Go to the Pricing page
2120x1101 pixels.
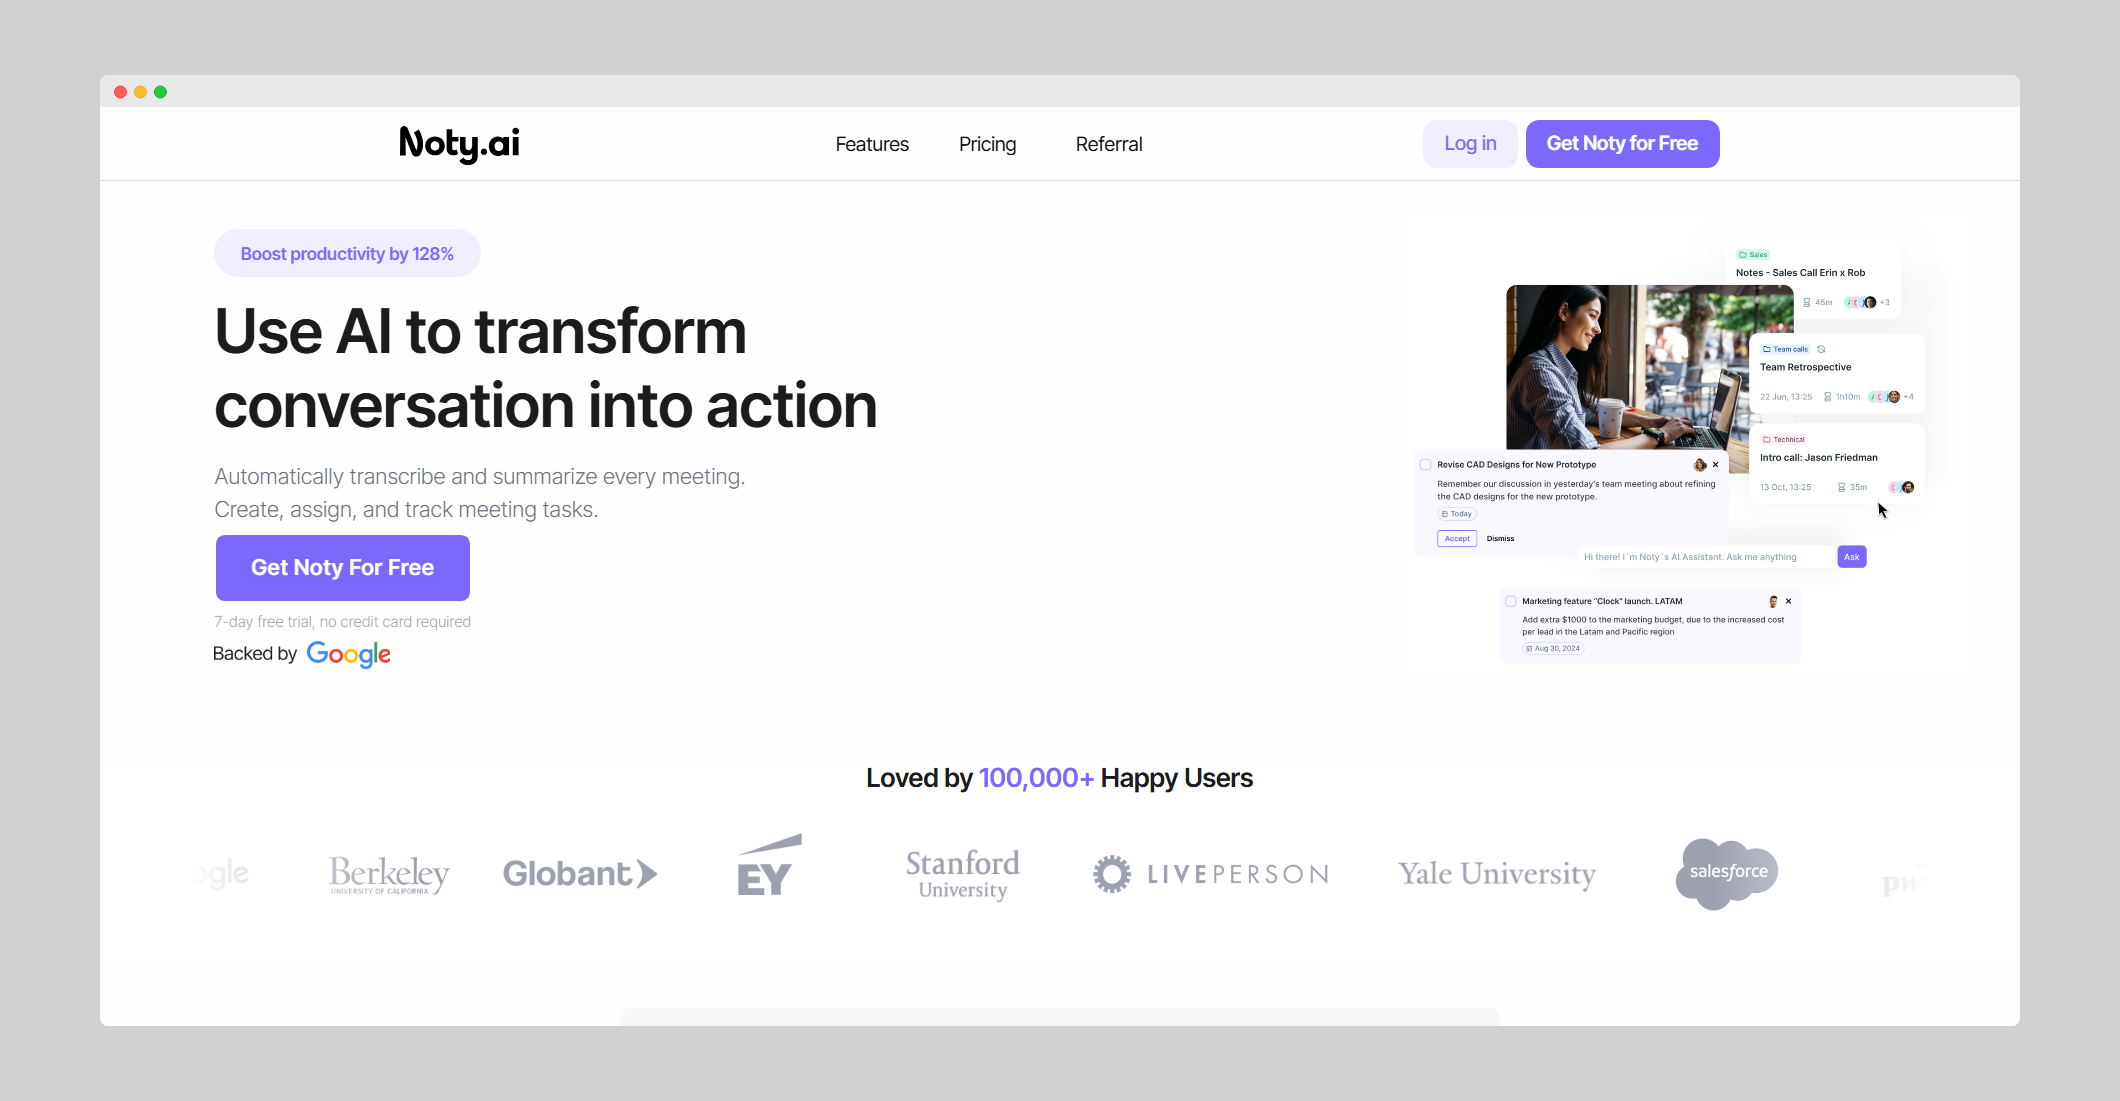(987, 144)
